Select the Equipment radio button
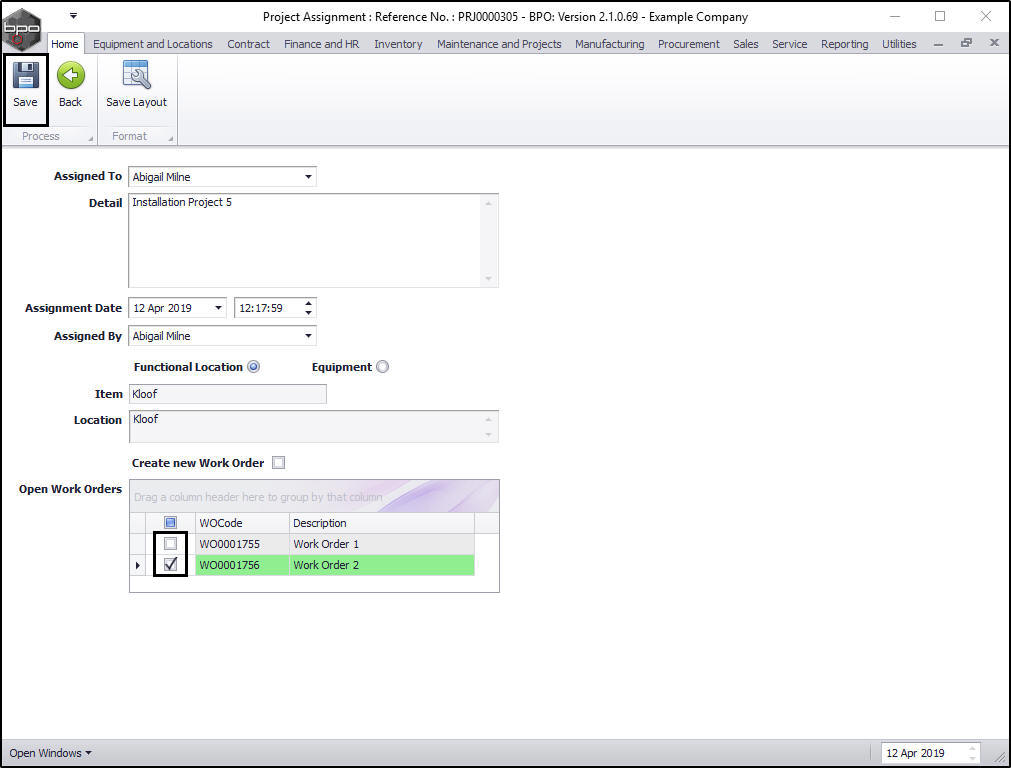 [382, 367]
